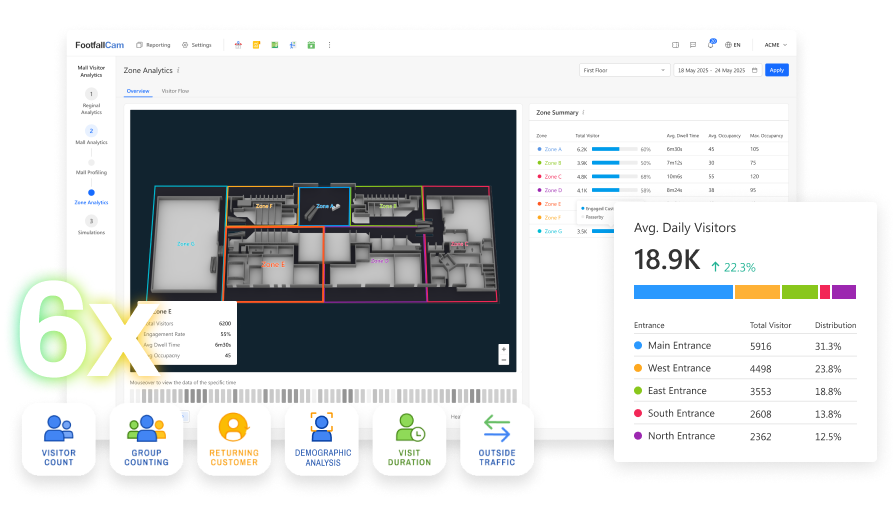This screenshot has width=893, height=511.
Task: Toggle the side panel layout icon
Action: [675, 45]
